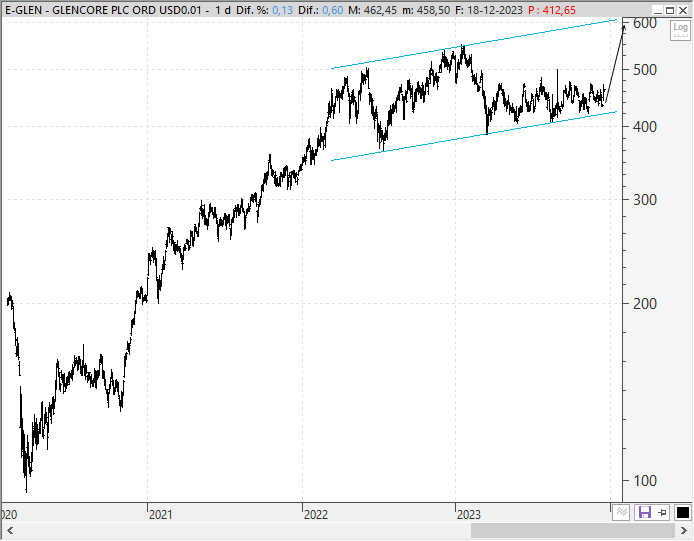Click the 2022 date axis label
Viewport: 694px width, 541px height.
(316, 514)
